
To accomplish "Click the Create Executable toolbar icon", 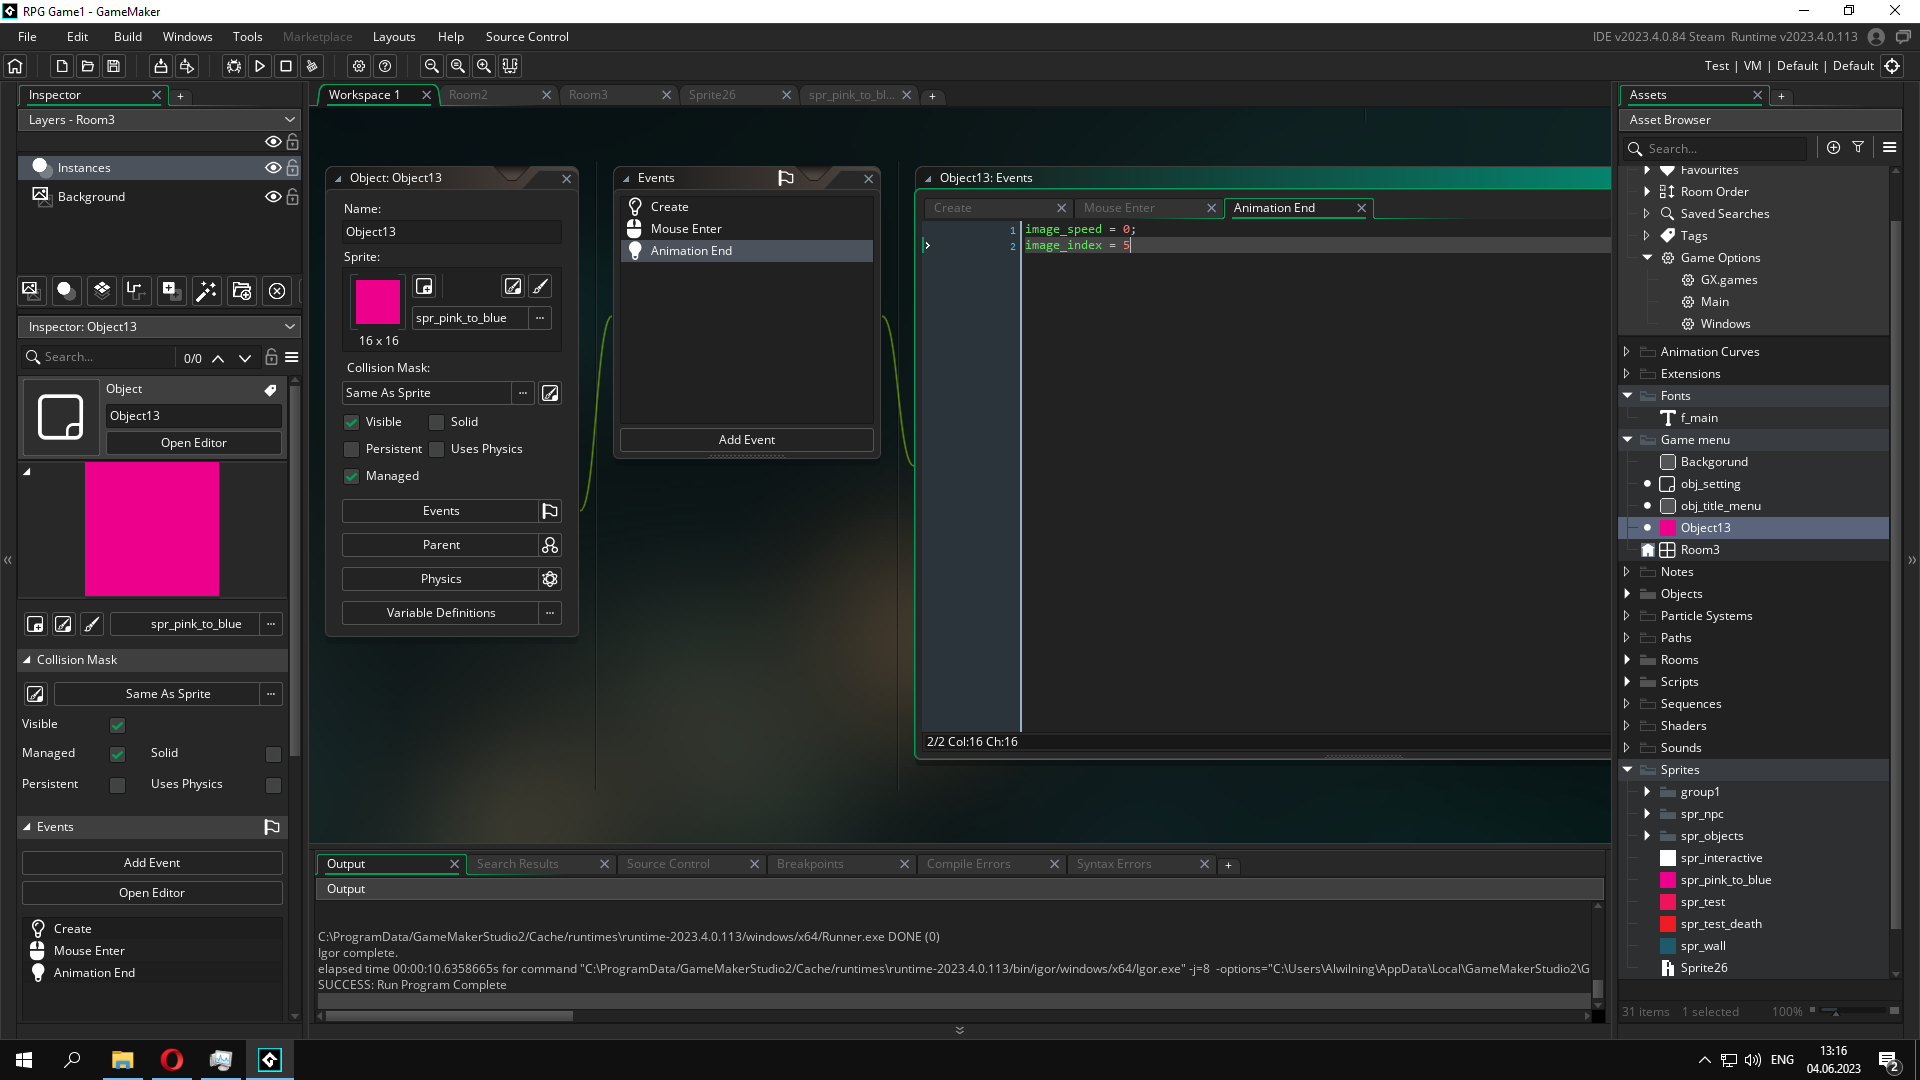I will click(x=160, y=66).
